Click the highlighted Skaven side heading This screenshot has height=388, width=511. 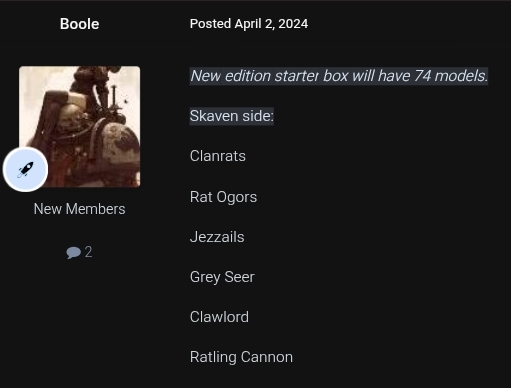coord(232,116)
